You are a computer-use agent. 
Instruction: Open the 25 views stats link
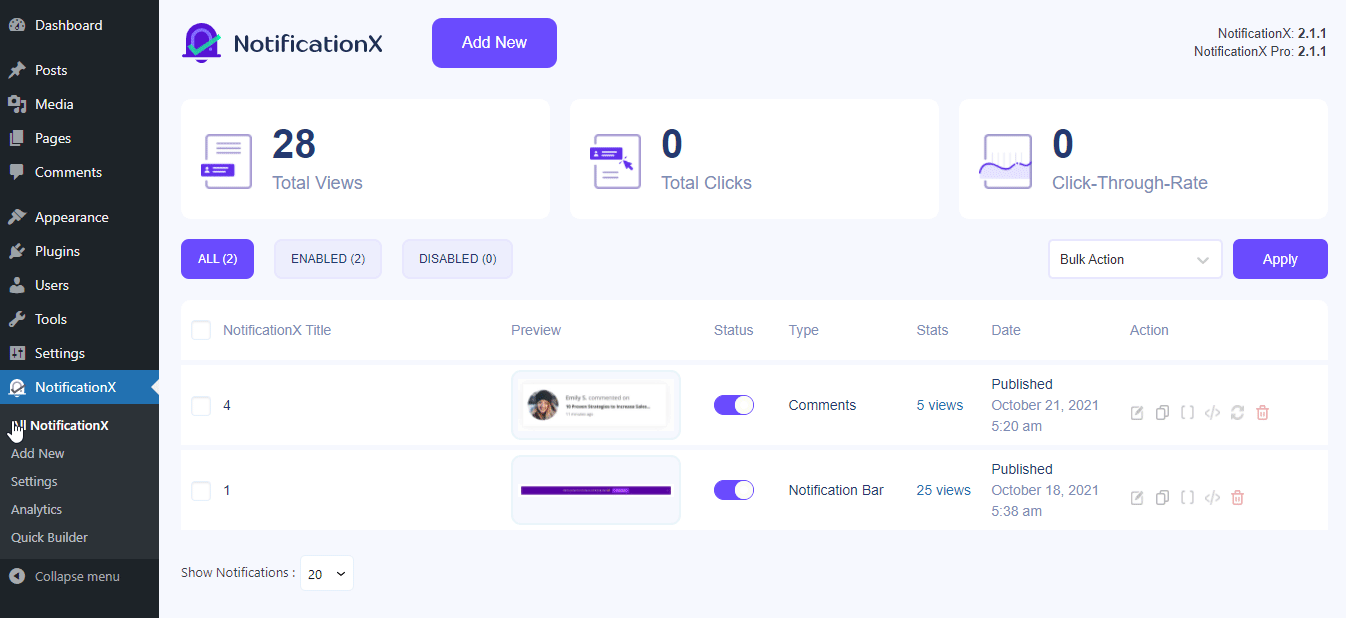click(x=944, y=490)
